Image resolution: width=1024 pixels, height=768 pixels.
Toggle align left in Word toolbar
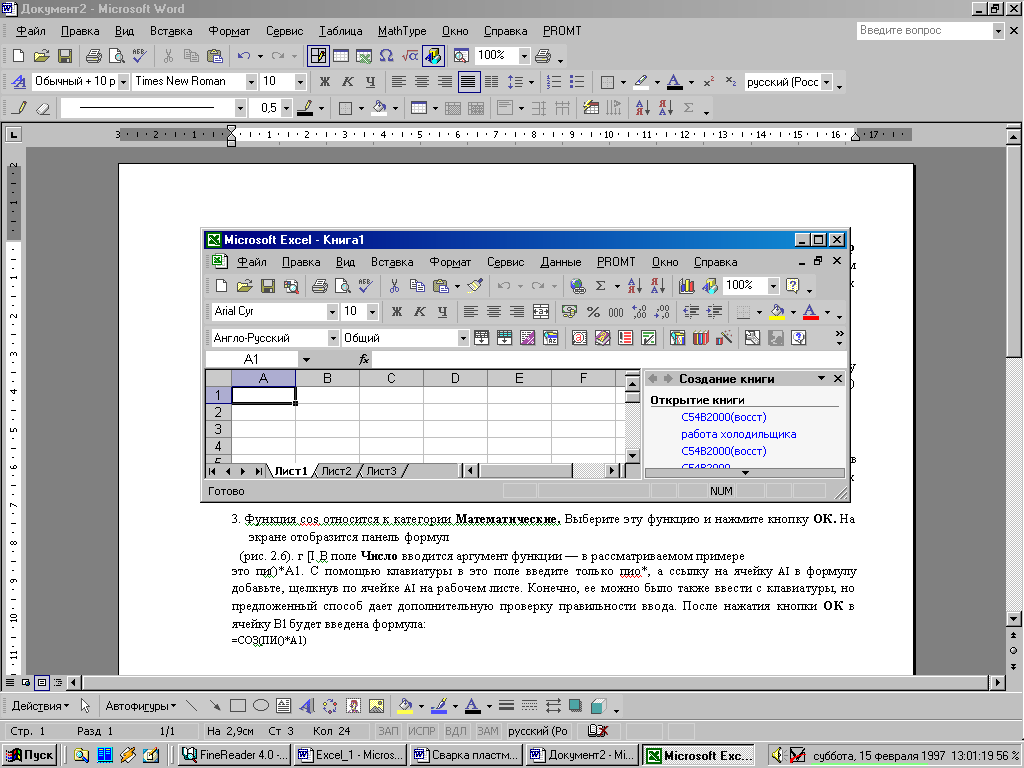[398, 82]
